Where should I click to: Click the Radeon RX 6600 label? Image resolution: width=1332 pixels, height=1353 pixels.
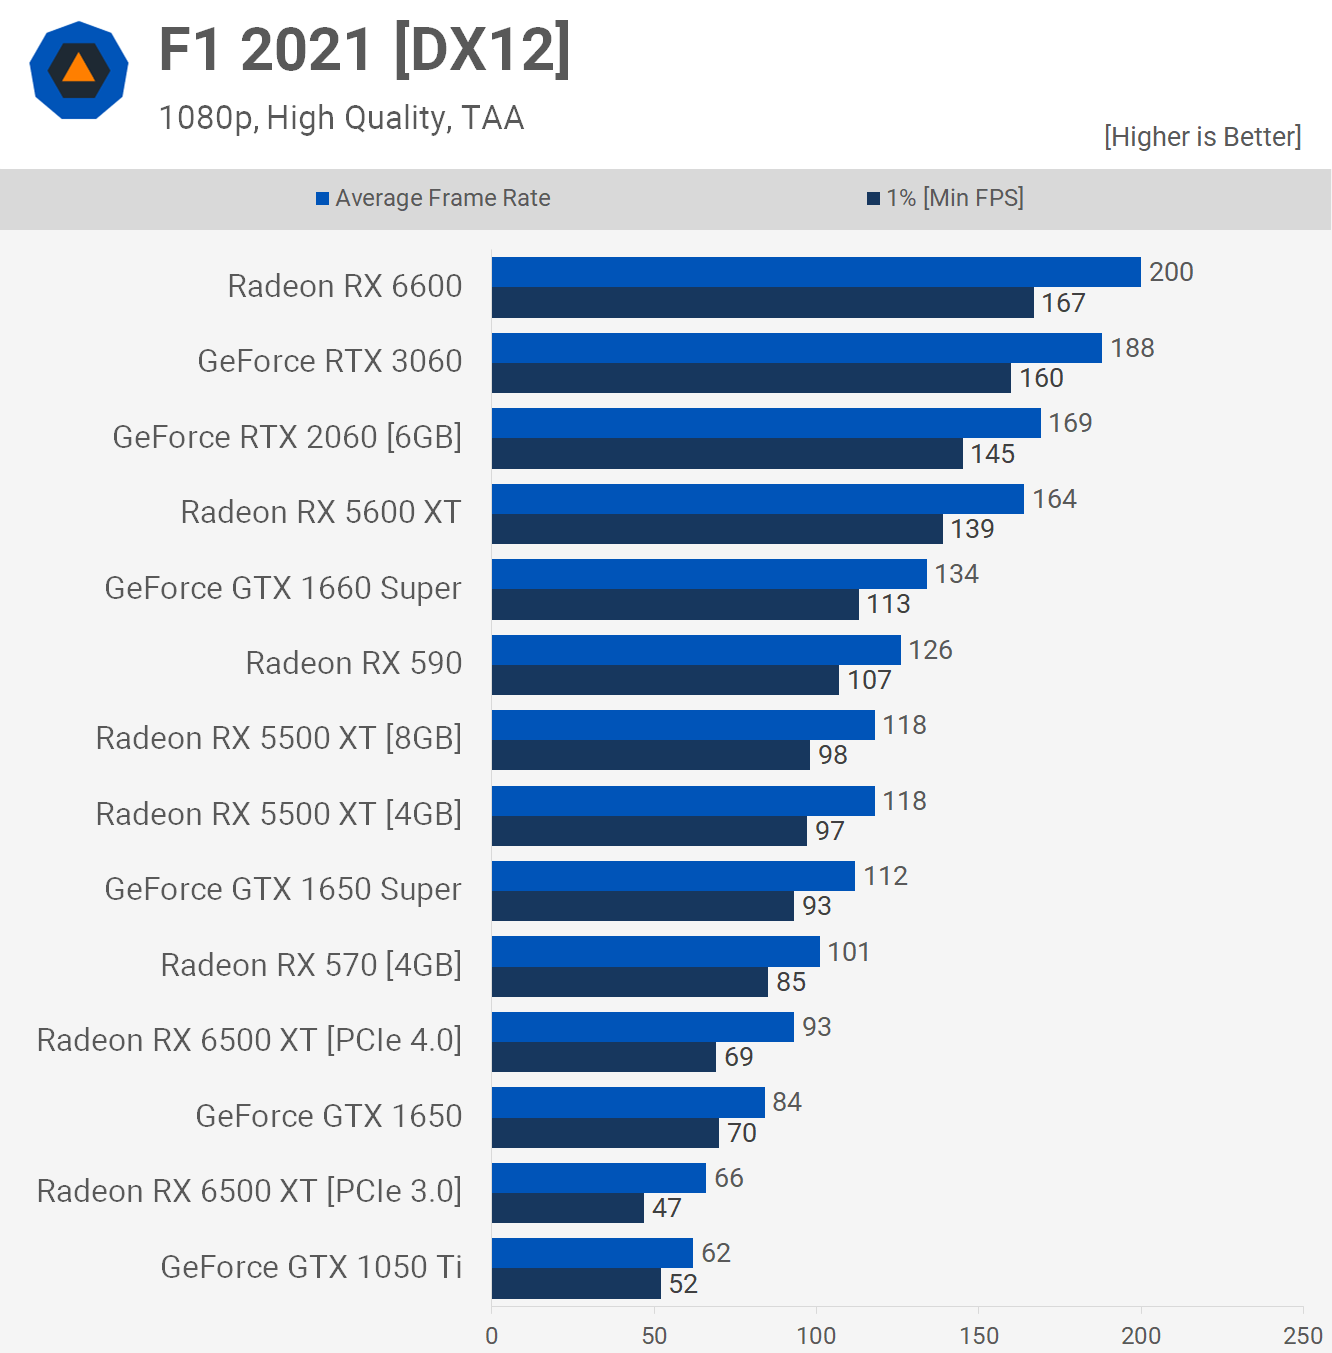(x=344, y=286)
